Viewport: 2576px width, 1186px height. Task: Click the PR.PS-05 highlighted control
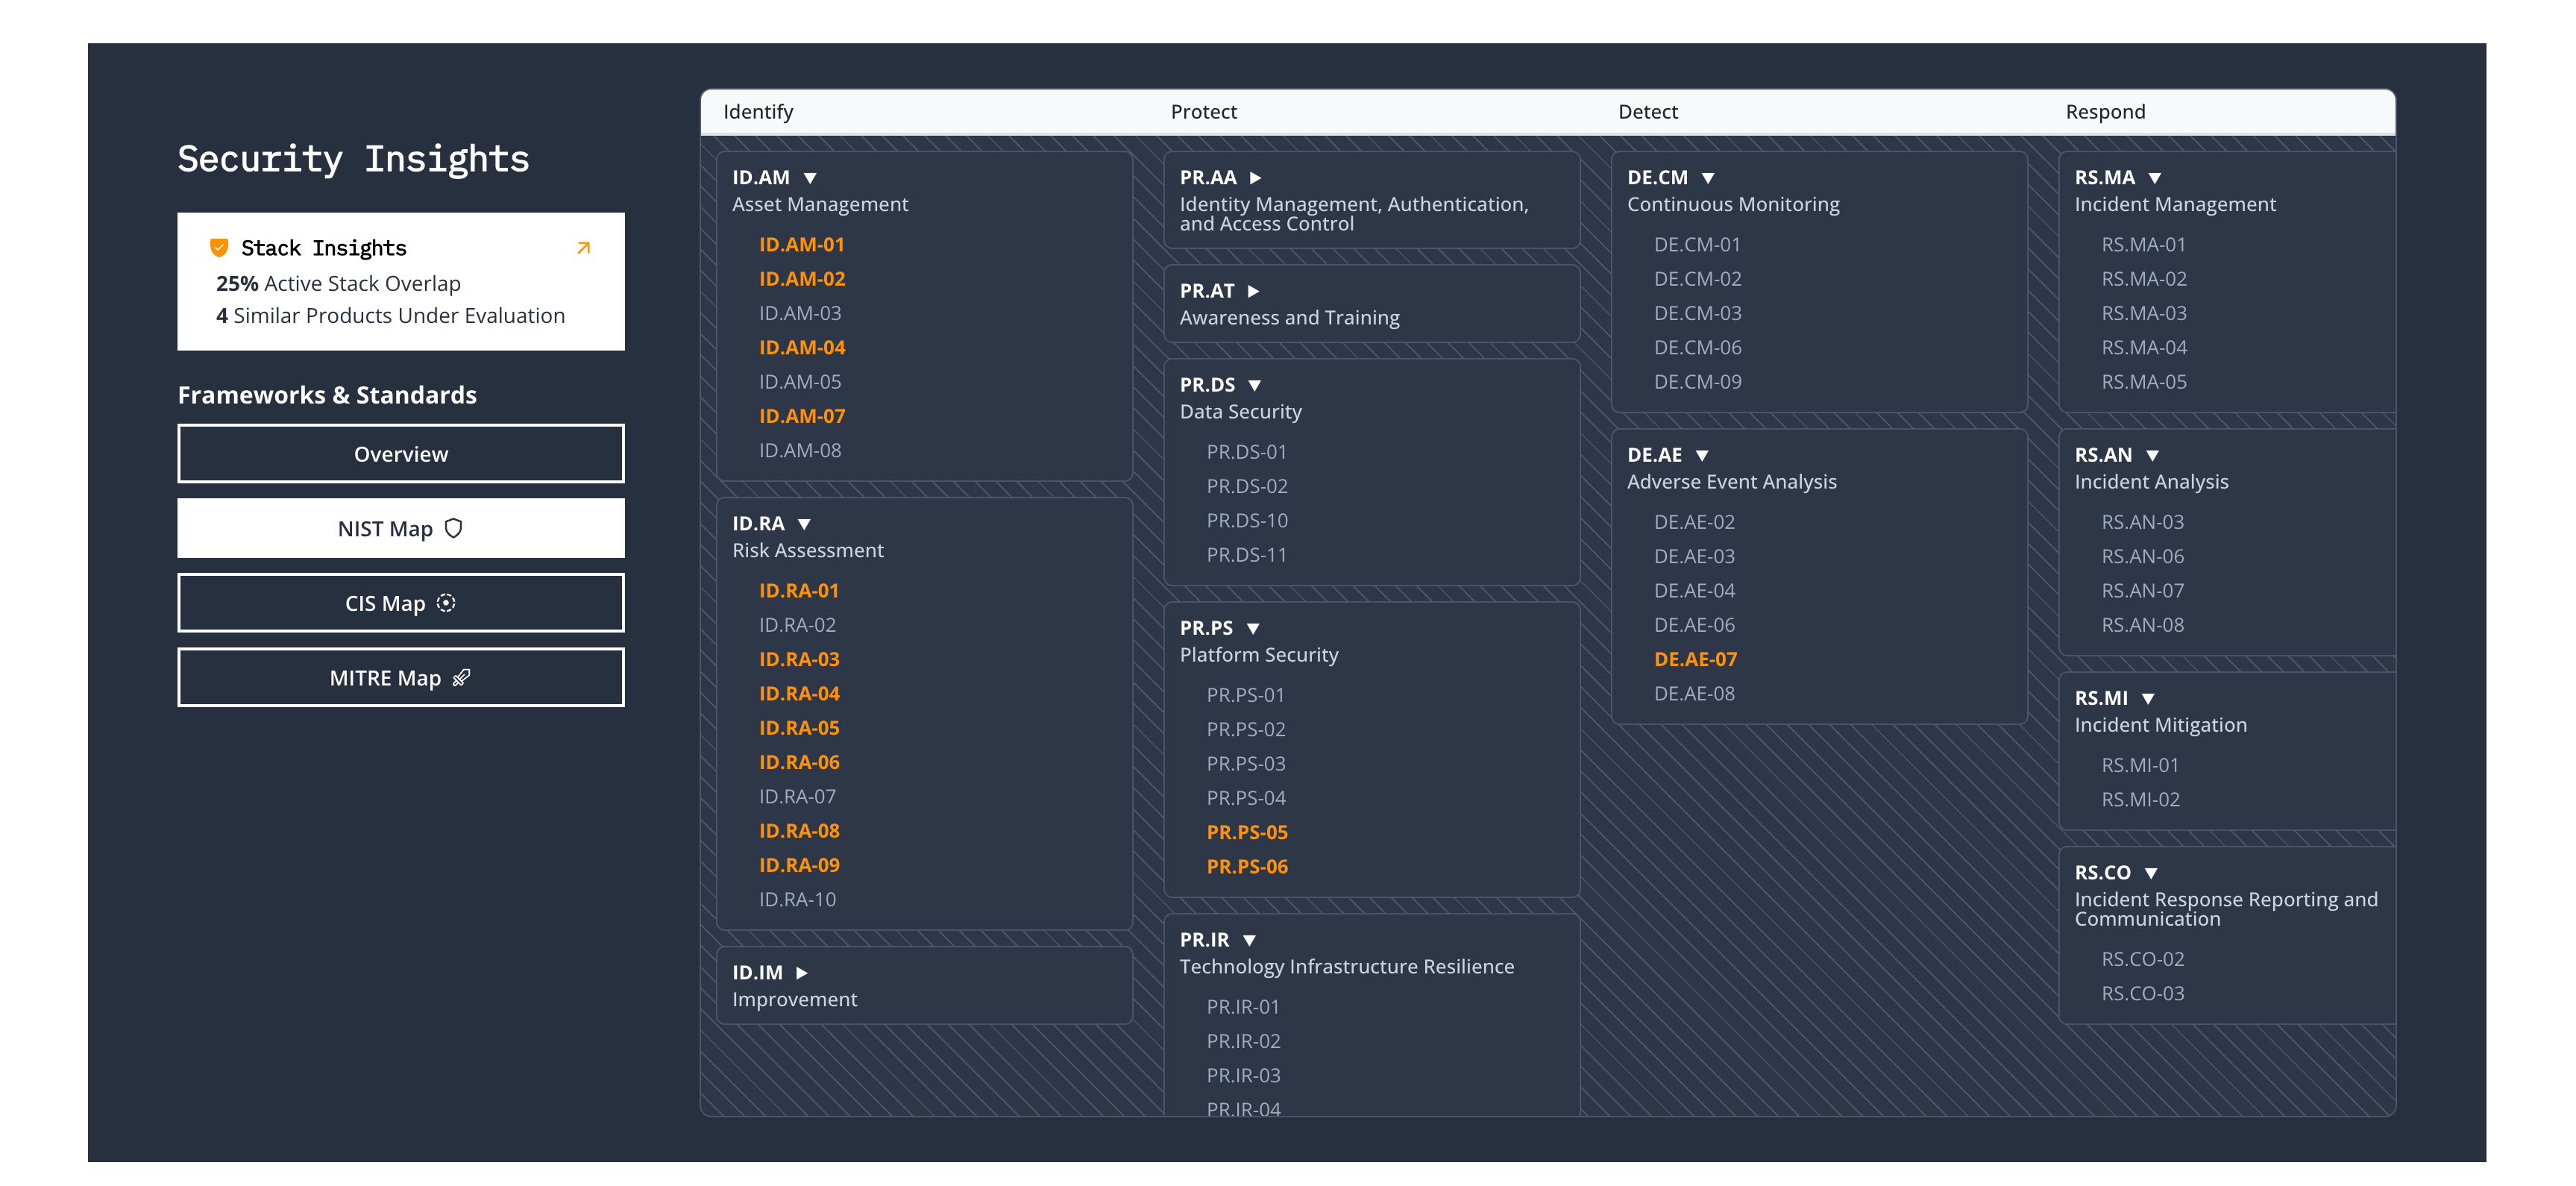tap(1246, 832)
